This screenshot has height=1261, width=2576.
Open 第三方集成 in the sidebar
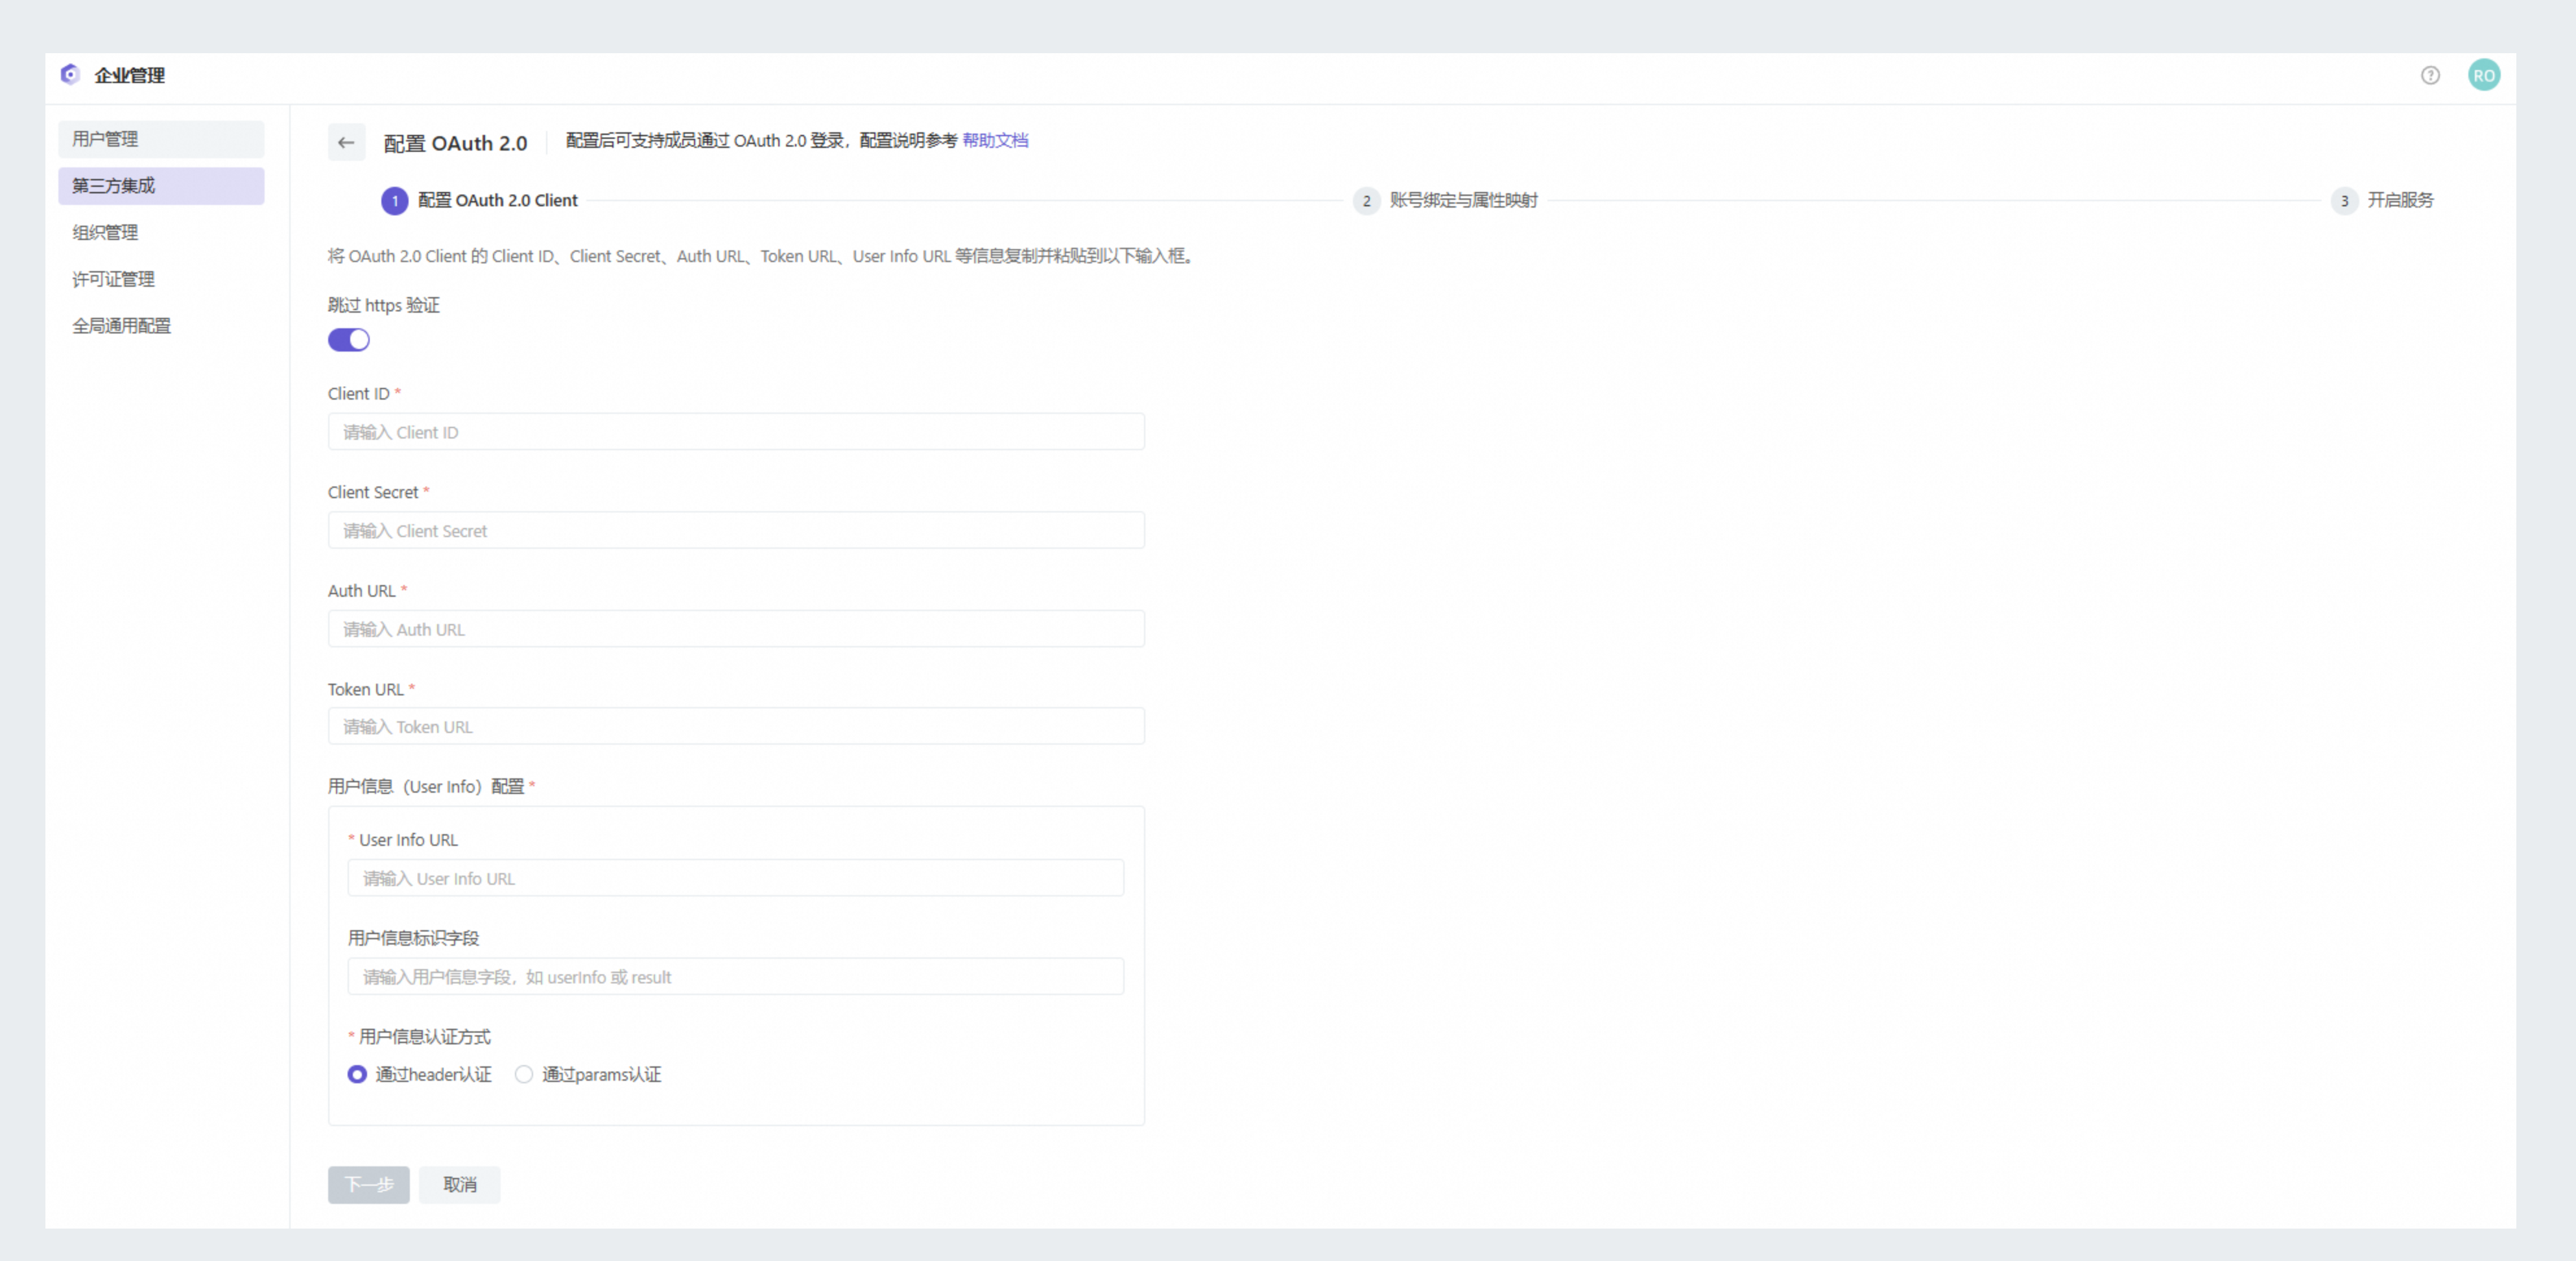161,186
